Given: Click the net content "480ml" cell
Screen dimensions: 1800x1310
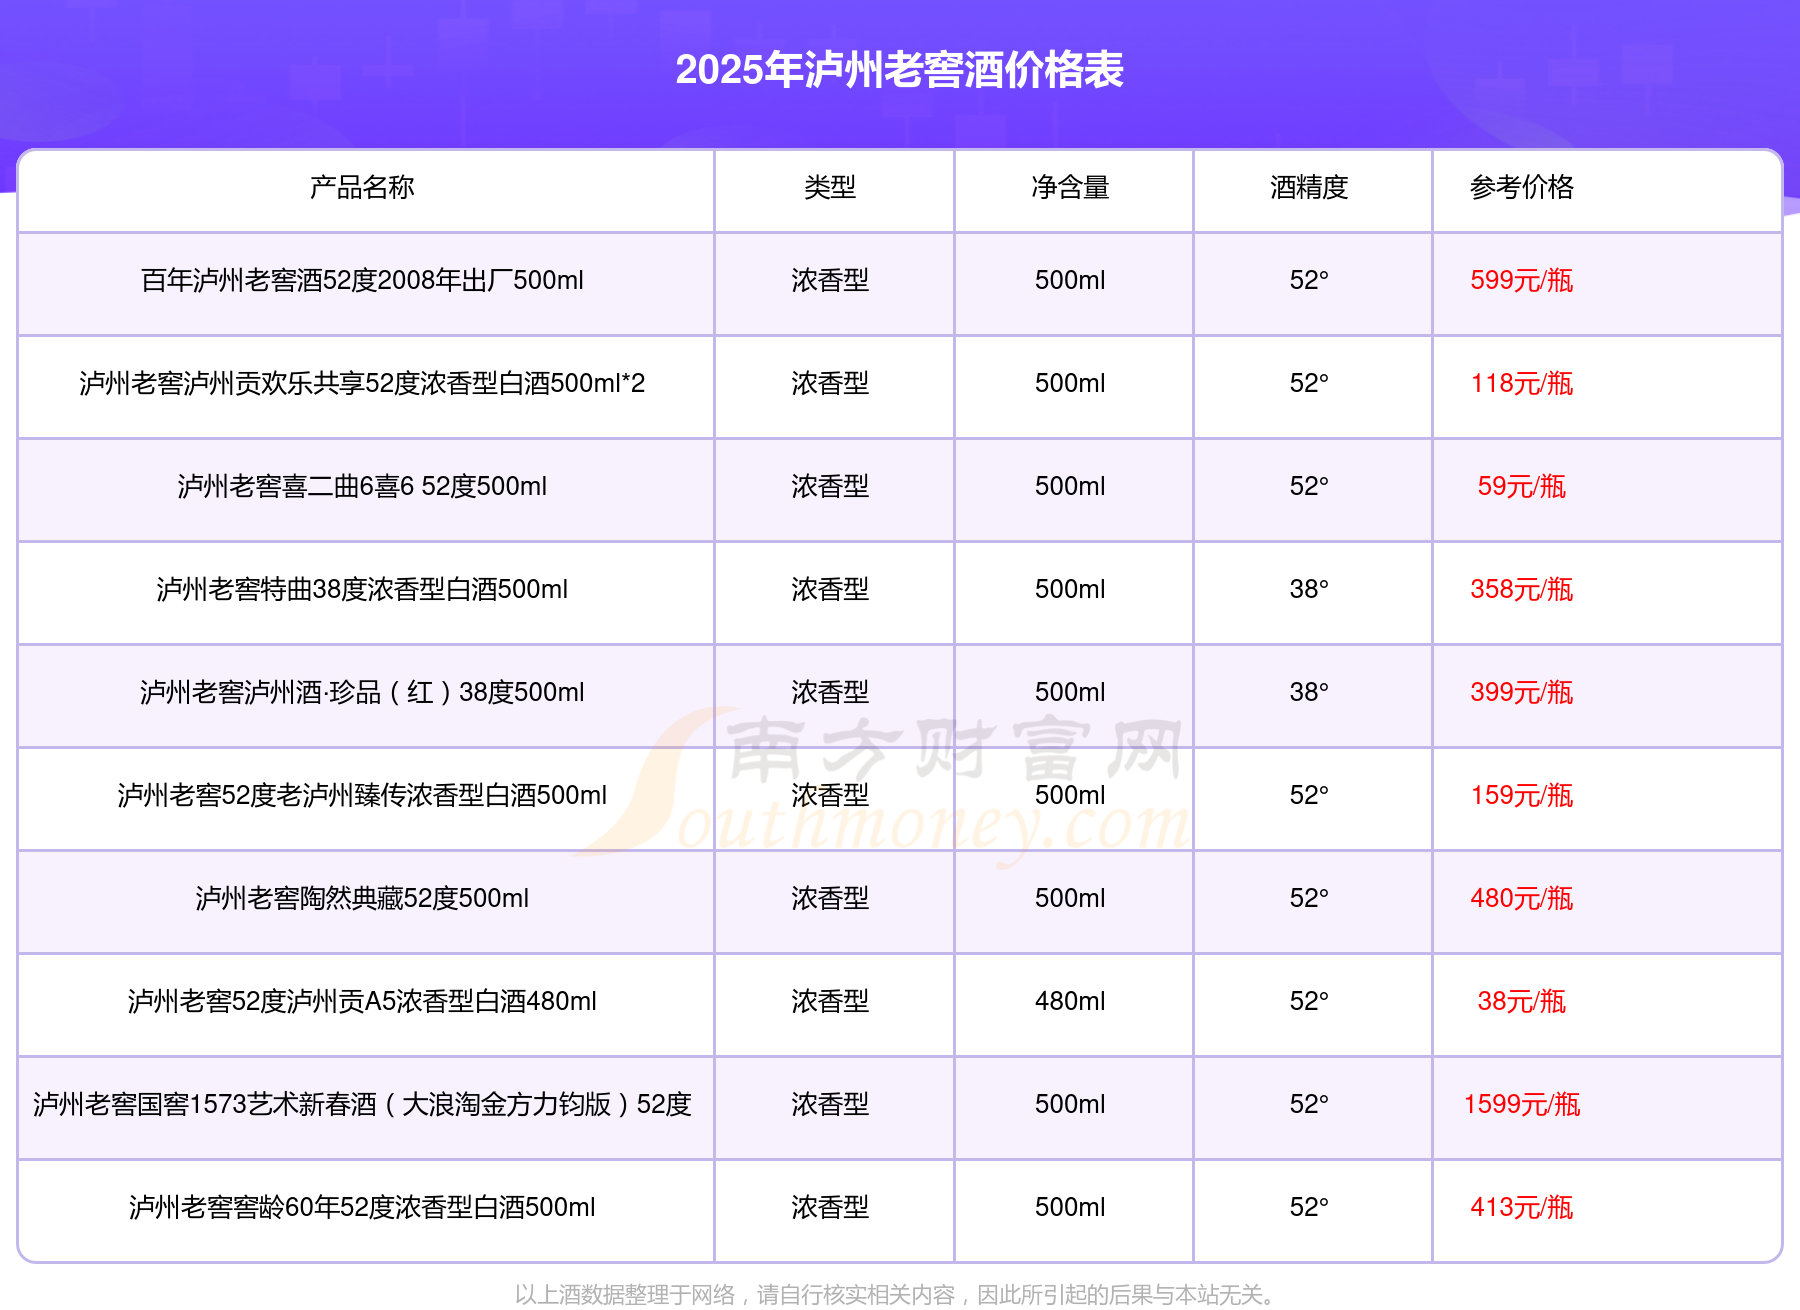Looking at the screenshot, I should click(1070, 1001).
